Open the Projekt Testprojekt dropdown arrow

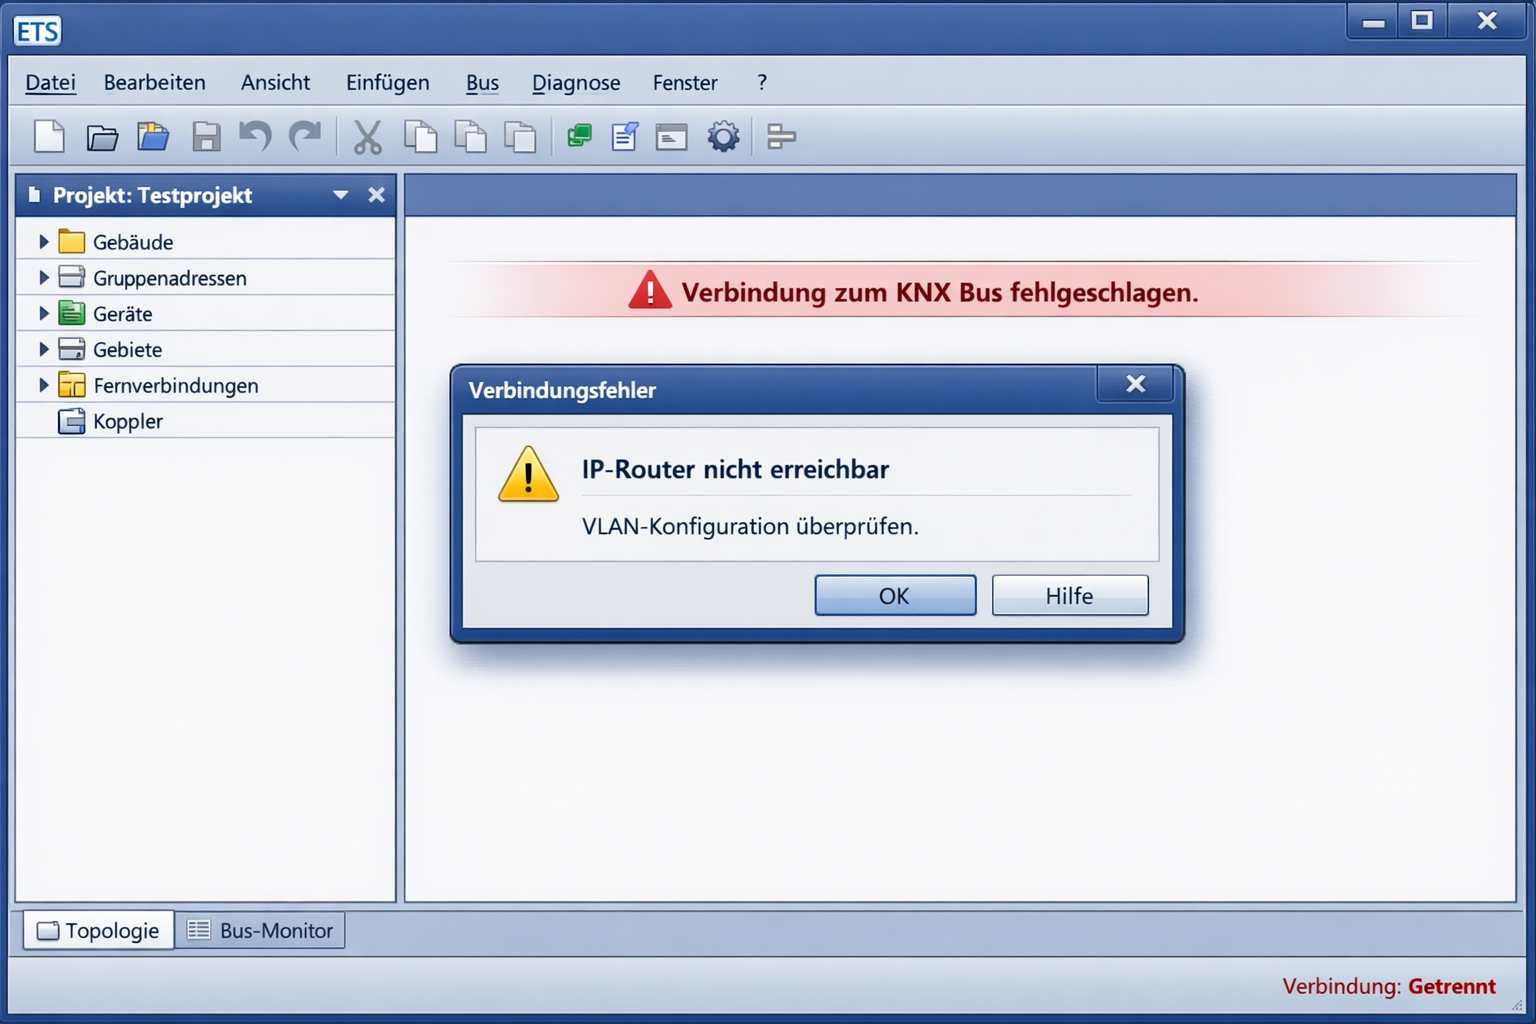pyautogui.click(x=340, y=195)
